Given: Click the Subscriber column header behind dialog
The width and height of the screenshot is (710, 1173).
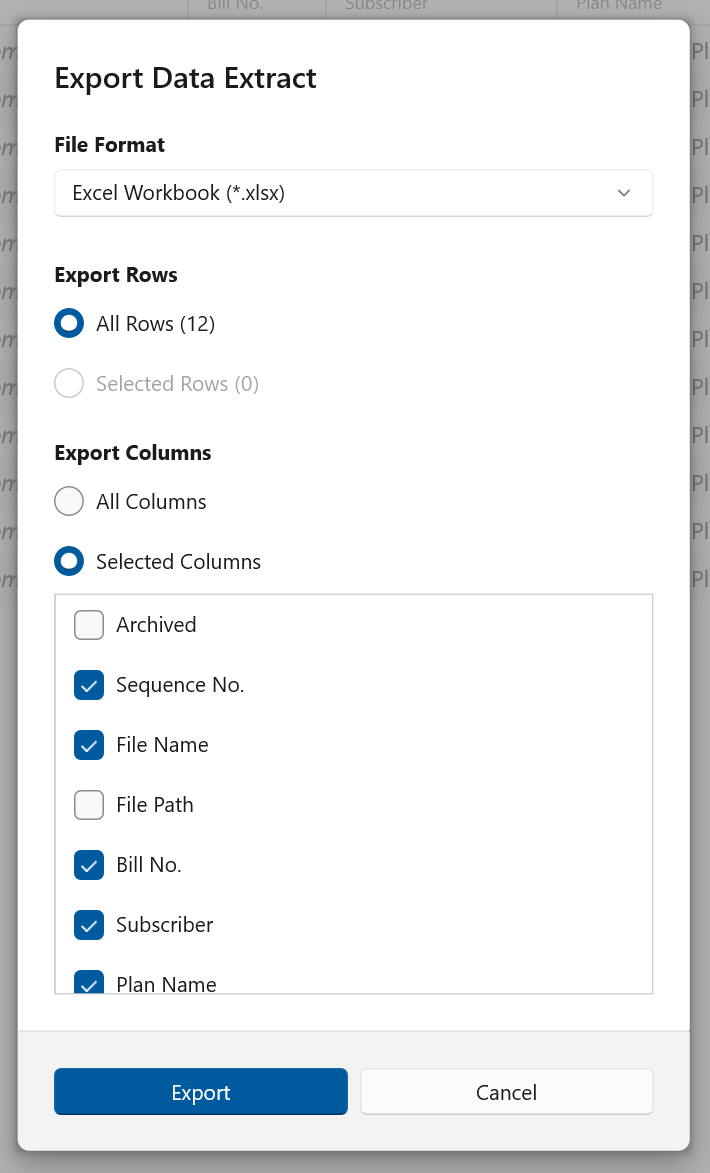Looking at the screenshot, I should point(386,6).
